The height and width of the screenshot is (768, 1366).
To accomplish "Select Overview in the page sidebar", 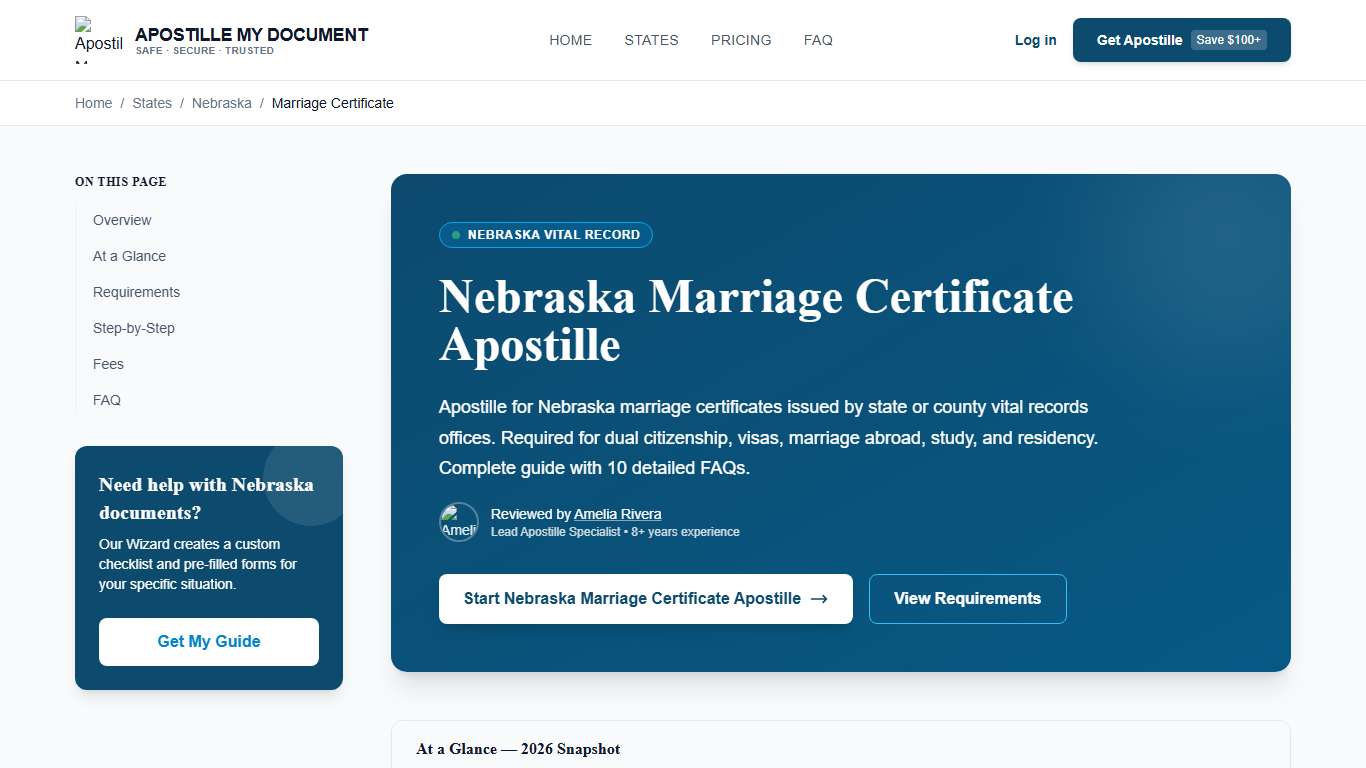I will [x=122, y=220].
